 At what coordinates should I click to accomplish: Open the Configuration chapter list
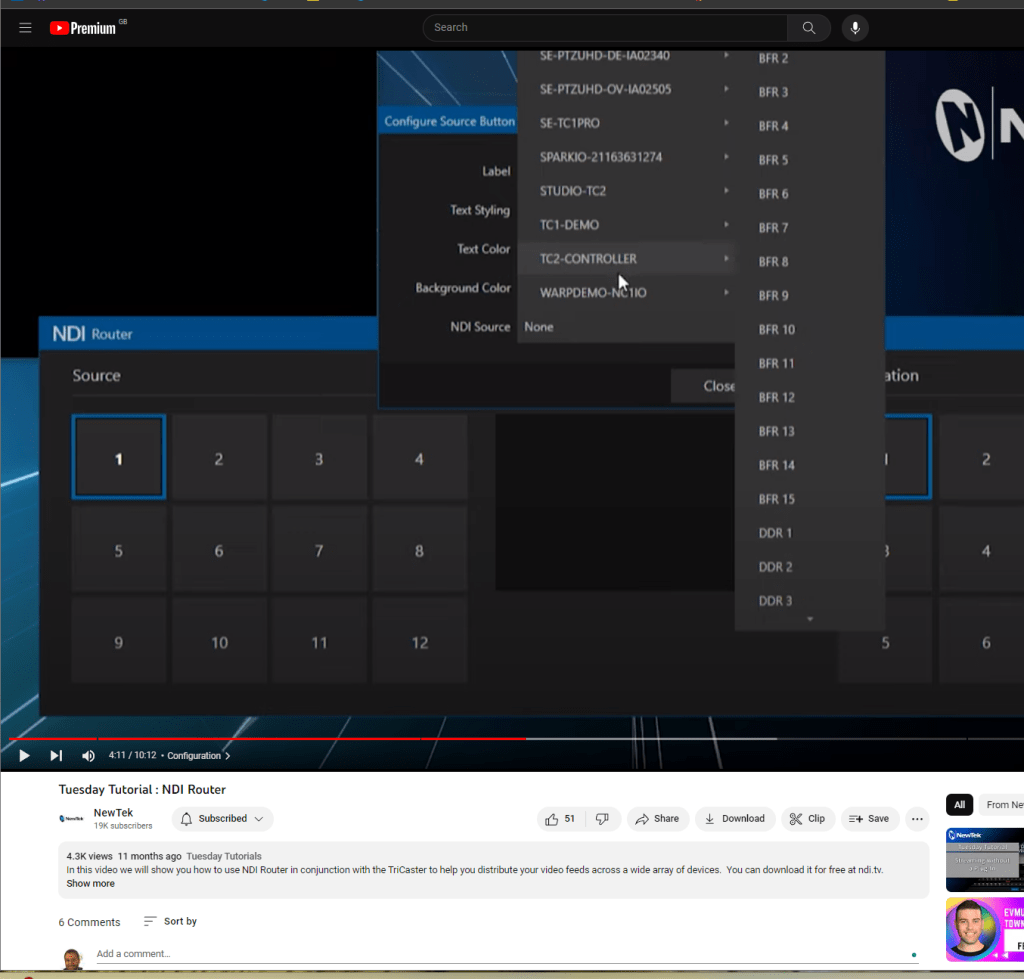pyautogui.click(x=199, y=756)
